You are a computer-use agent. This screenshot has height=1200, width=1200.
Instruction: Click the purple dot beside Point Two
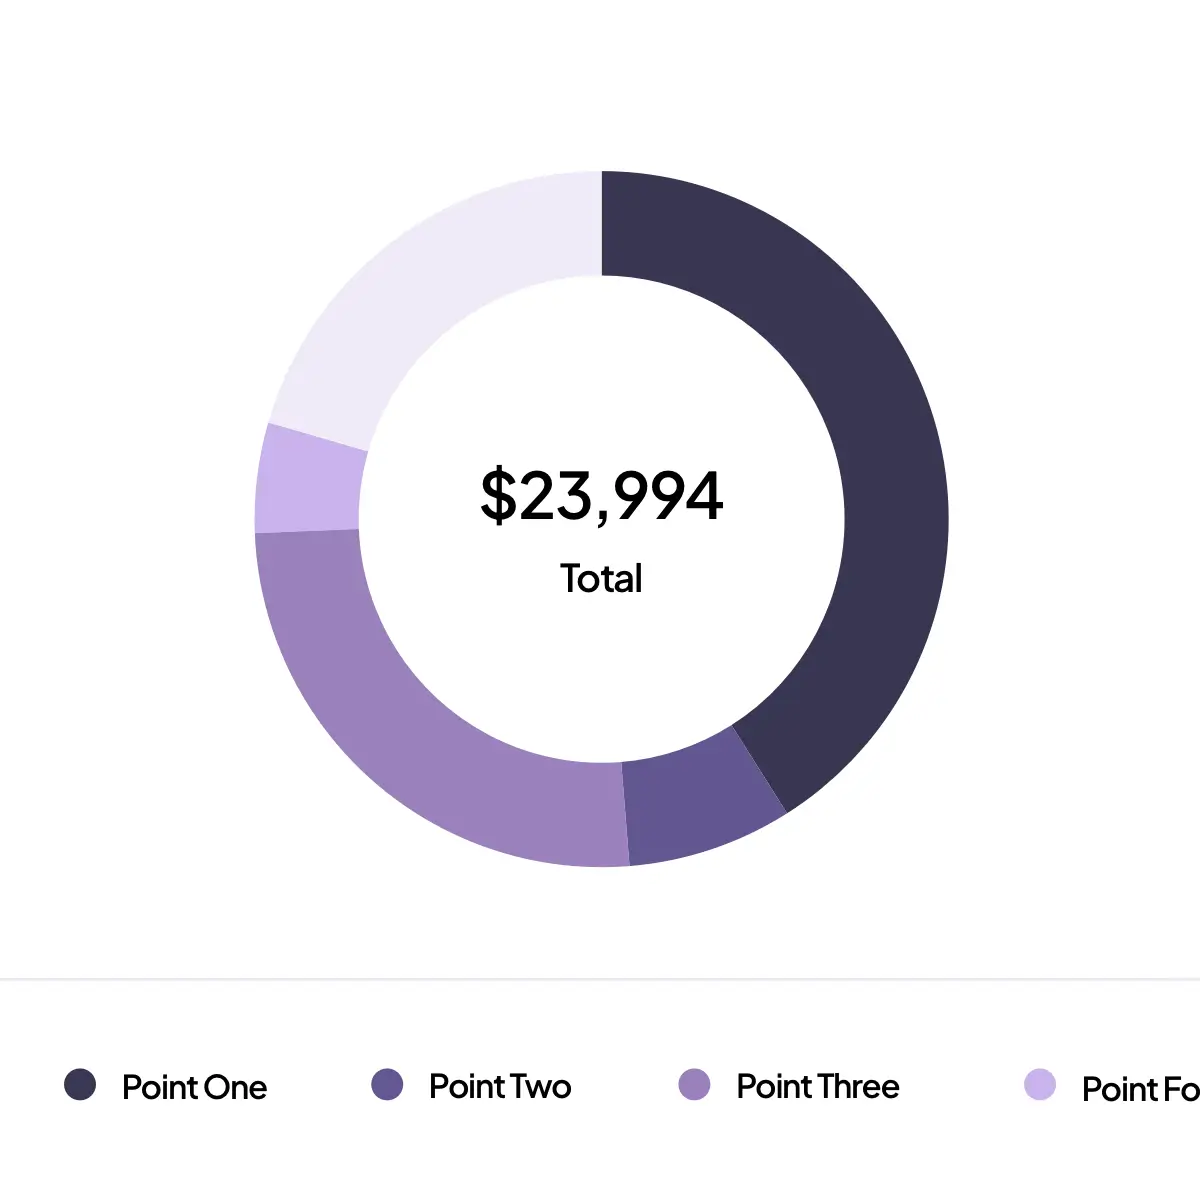click(x=387, y=1085)
